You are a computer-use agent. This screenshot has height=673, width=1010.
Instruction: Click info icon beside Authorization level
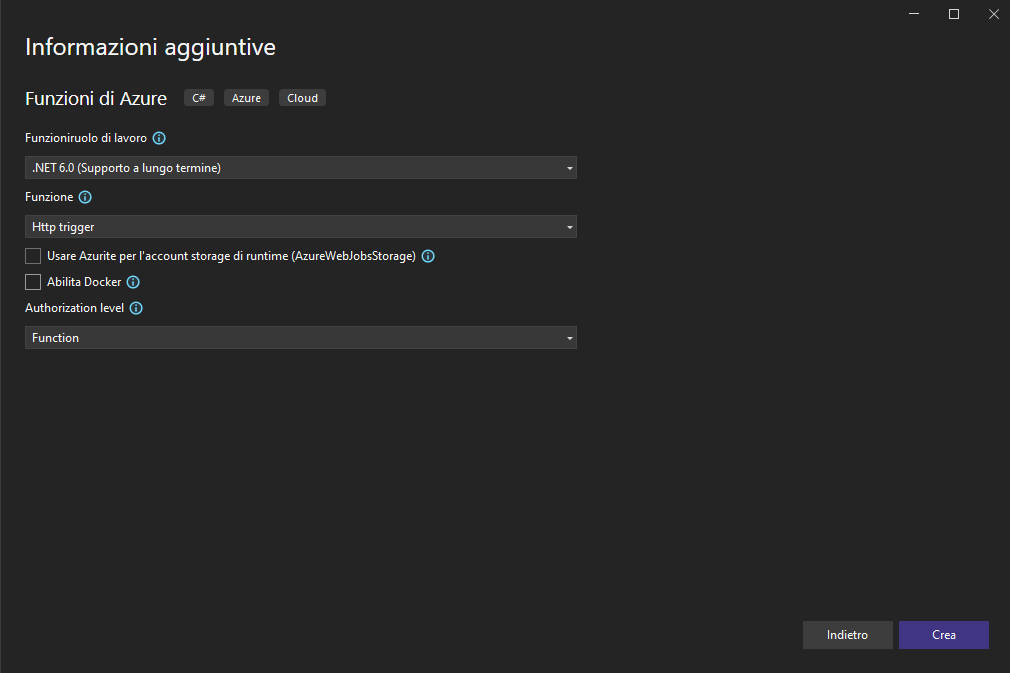click(x=137, y=308)
